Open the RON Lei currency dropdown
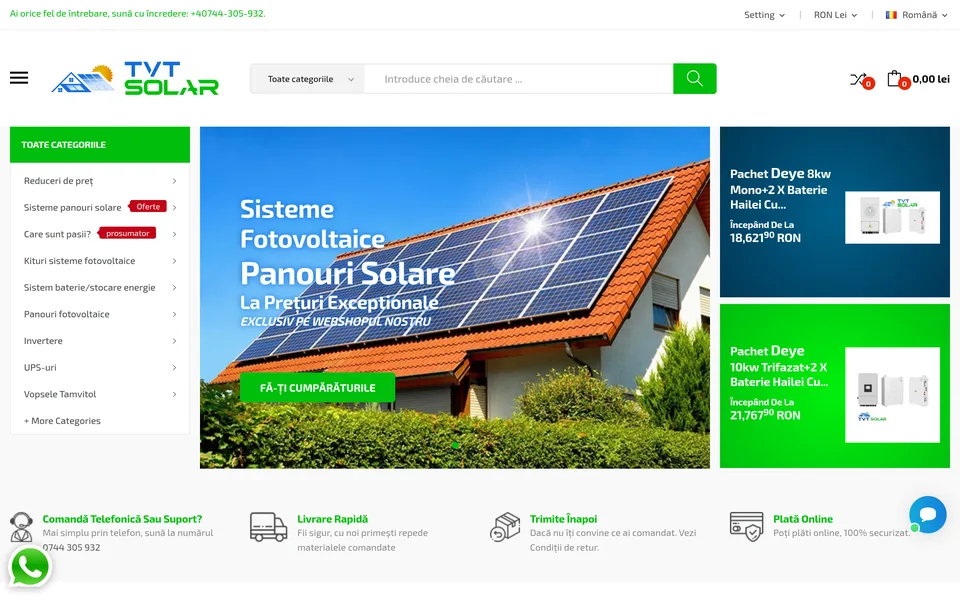Screen dimensions: 960x600 click(x=835, y=15)
